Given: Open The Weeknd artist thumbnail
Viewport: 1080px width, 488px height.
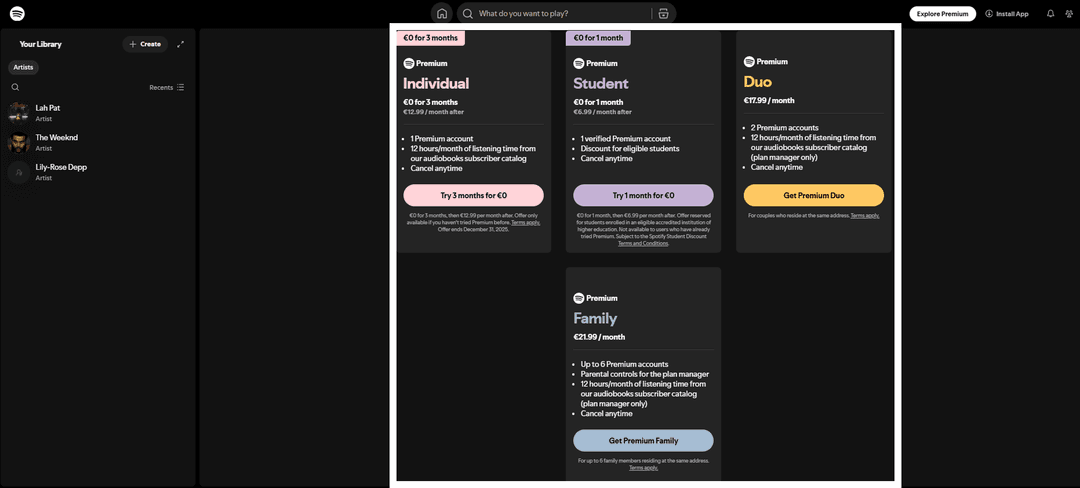Looking at the screenshot, I should [19, 142].
